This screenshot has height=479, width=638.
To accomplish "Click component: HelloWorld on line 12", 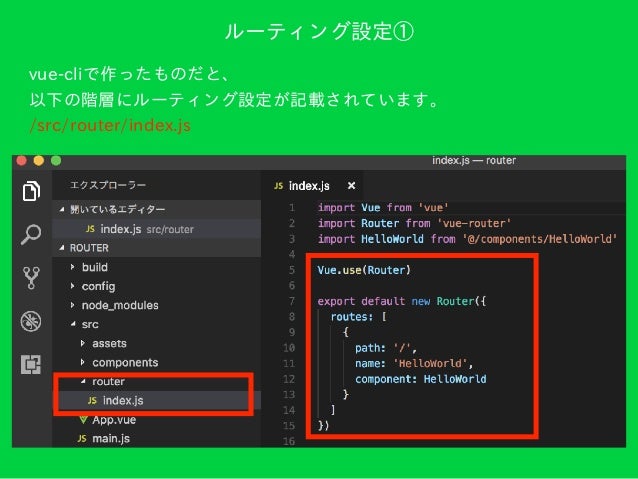I will [x=421, y=379].
